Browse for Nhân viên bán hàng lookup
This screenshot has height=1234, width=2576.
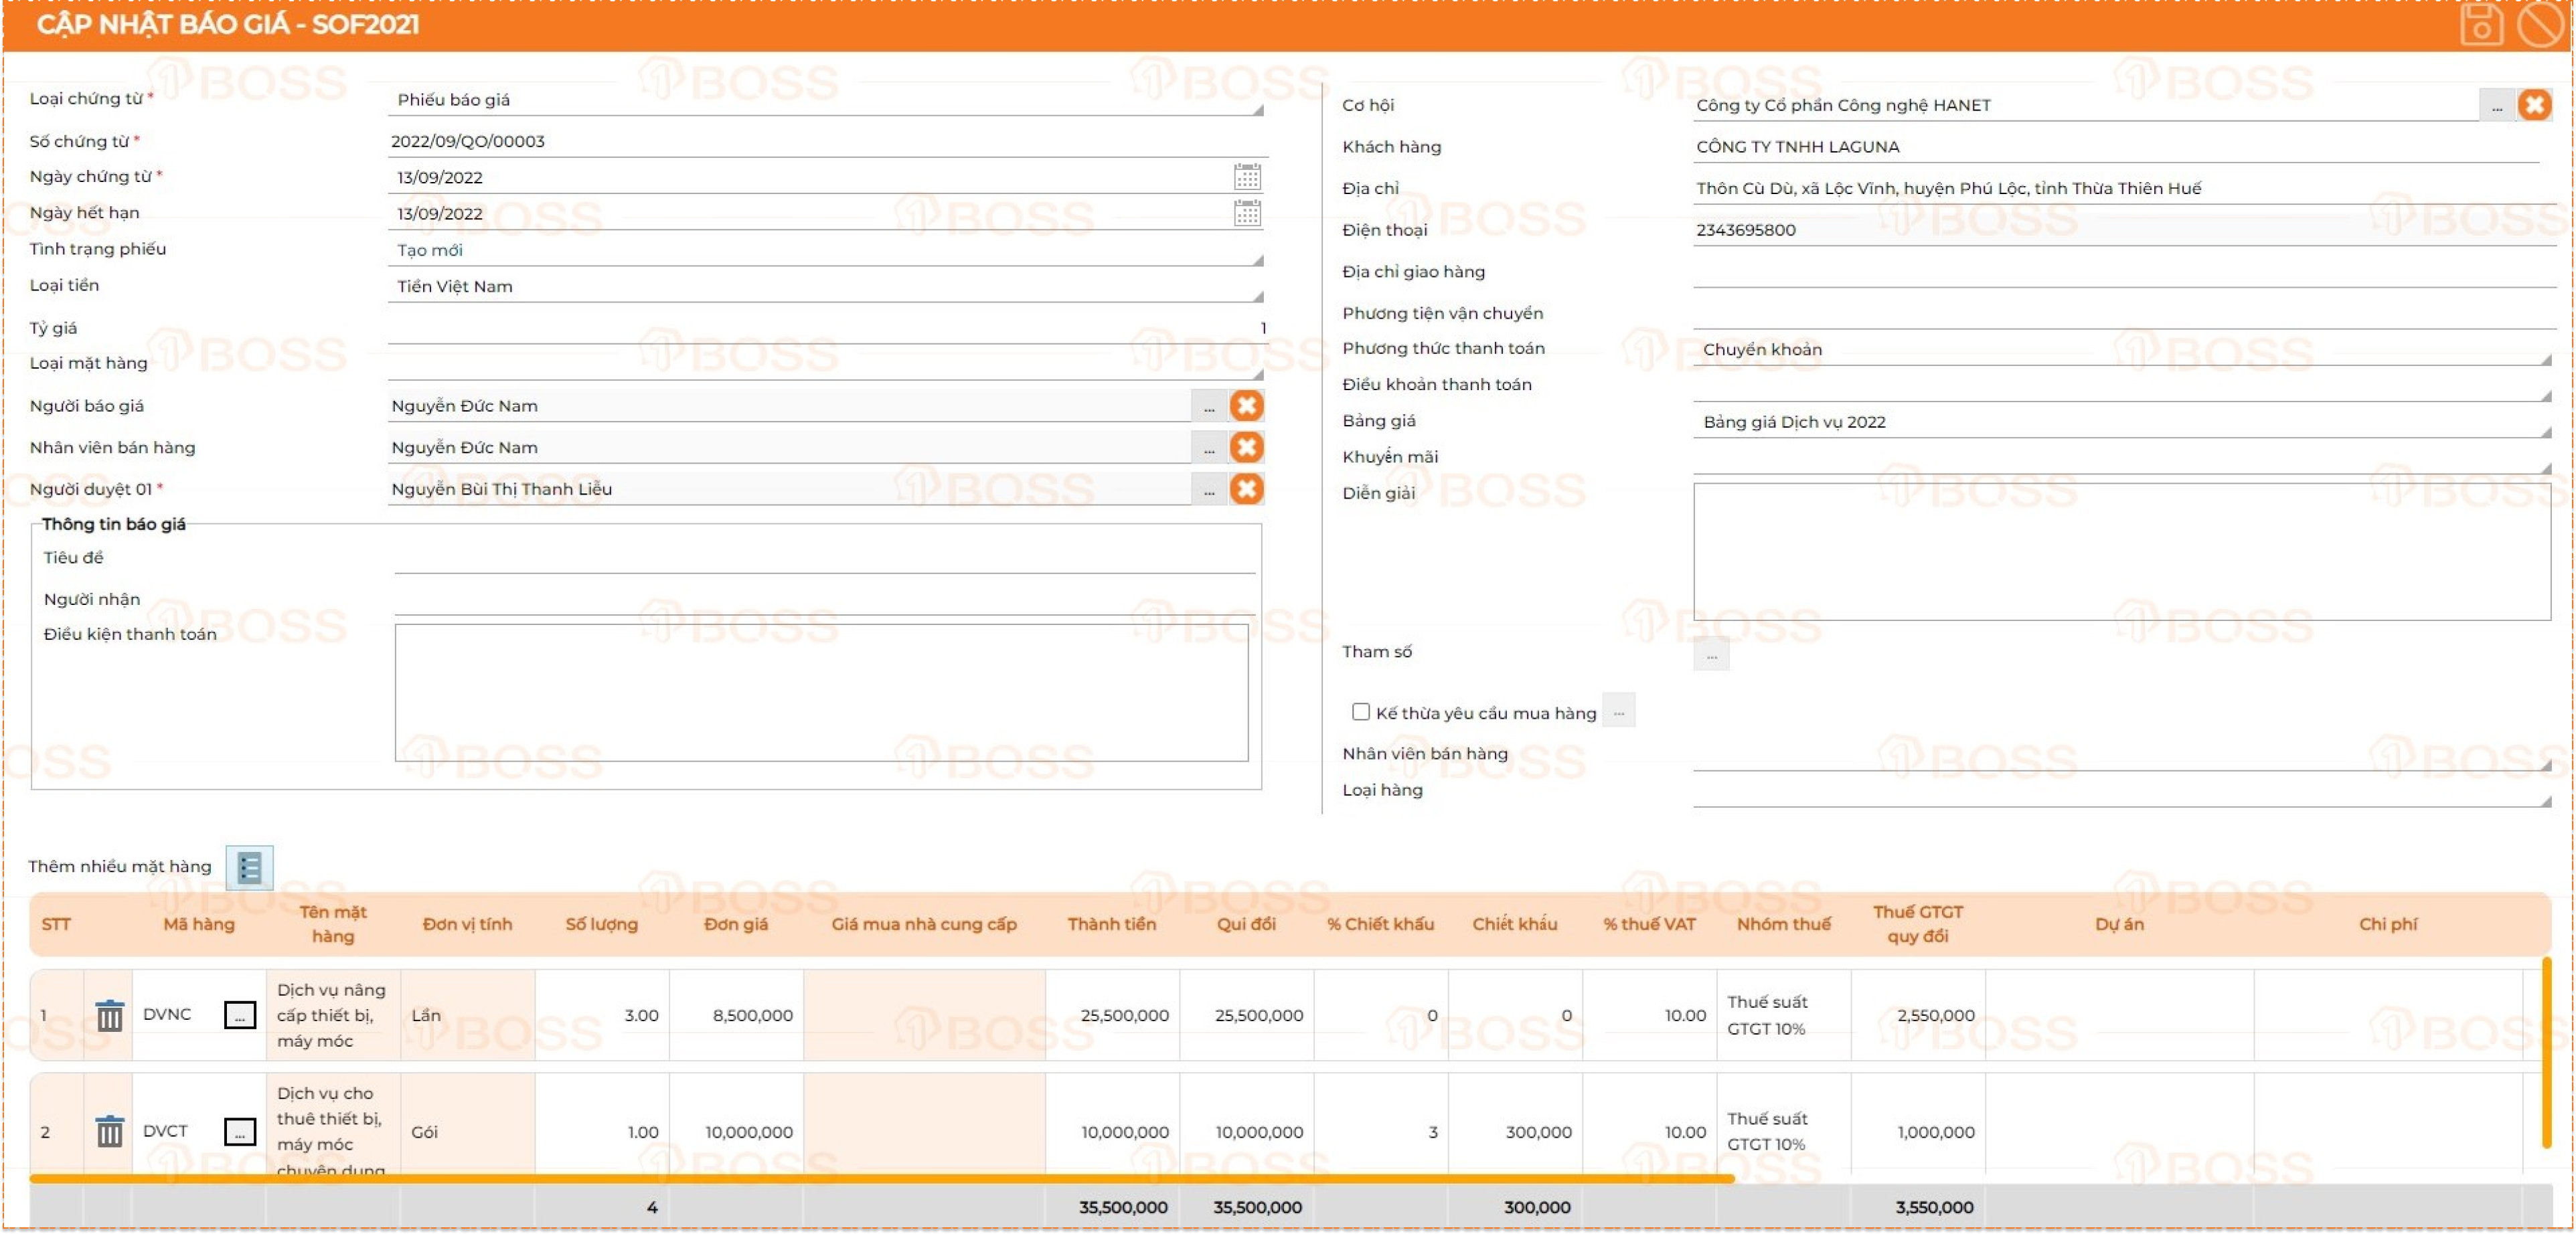pyautogui.click(x=1209, y=448)
